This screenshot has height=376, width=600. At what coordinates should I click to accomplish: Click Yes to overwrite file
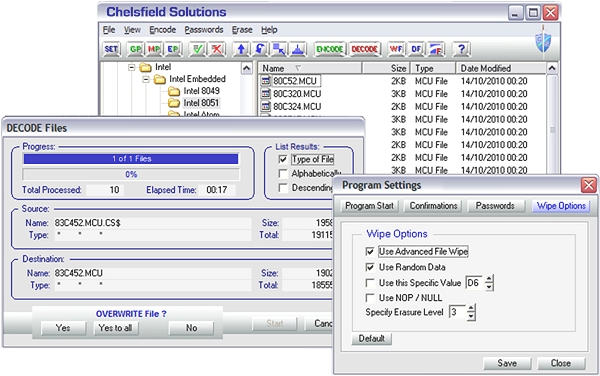pos(63,328)
